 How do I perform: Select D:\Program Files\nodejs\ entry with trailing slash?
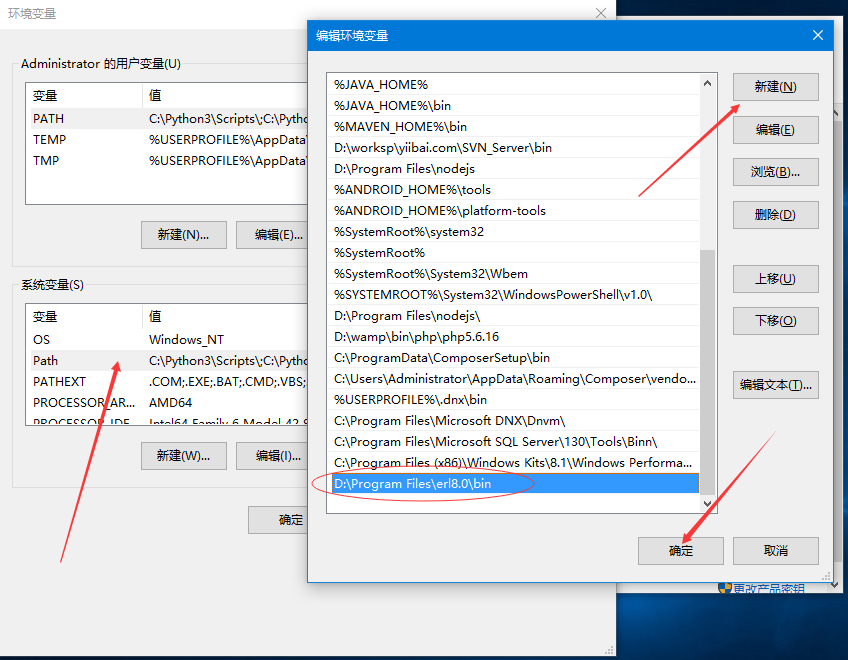[513, 316]
